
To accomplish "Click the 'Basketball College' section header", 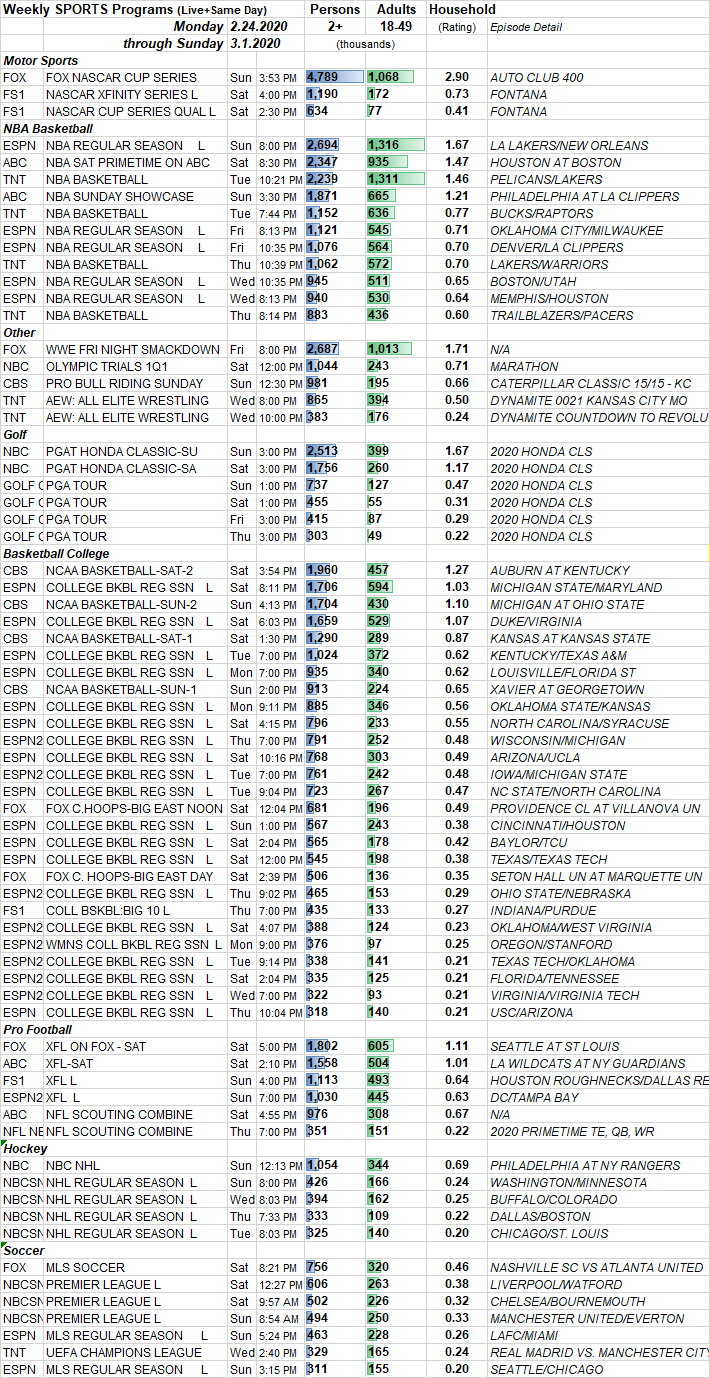I will point(56,553).
